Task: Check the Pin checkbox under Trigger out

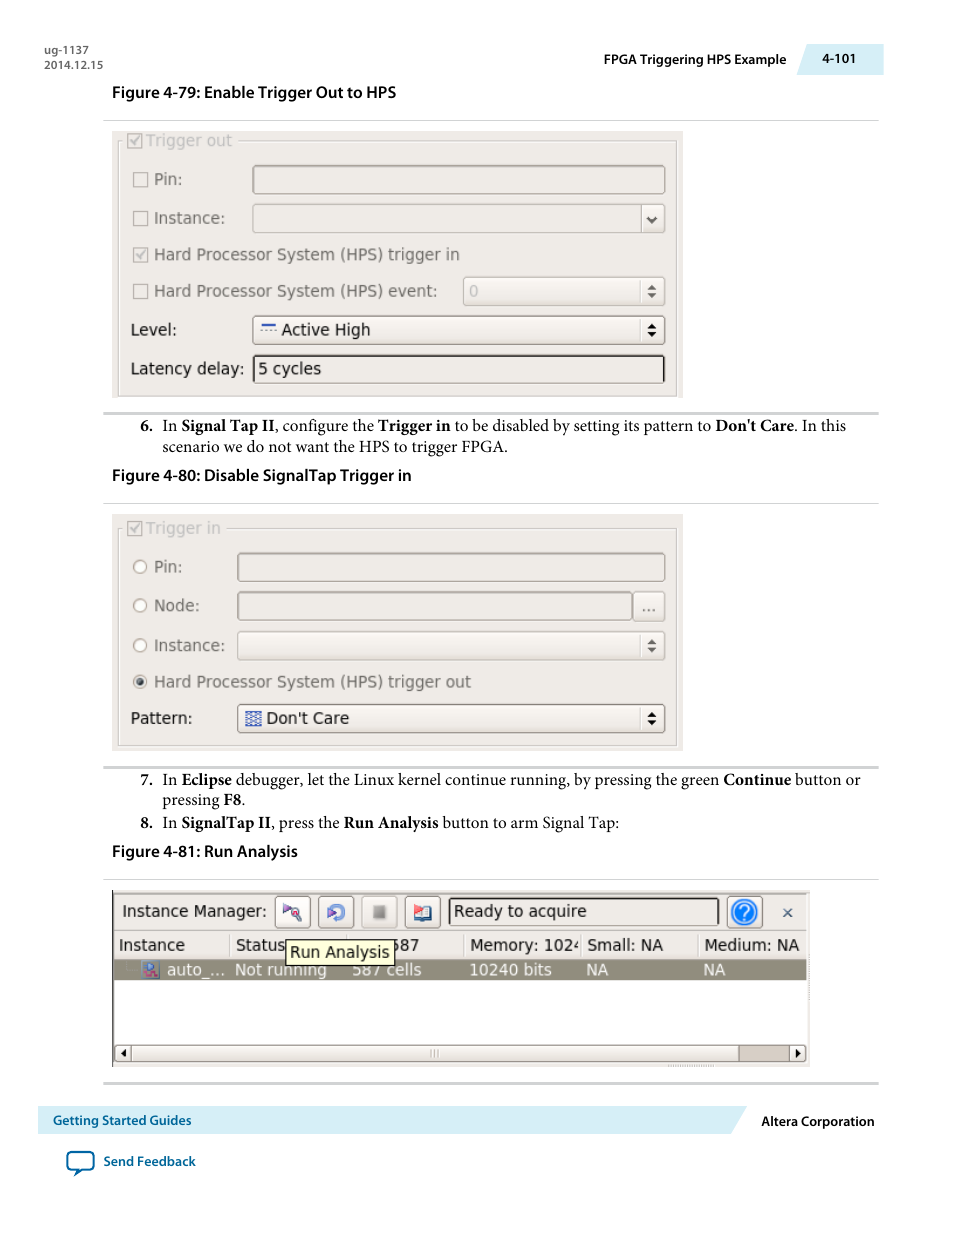Action: (141, 180)
